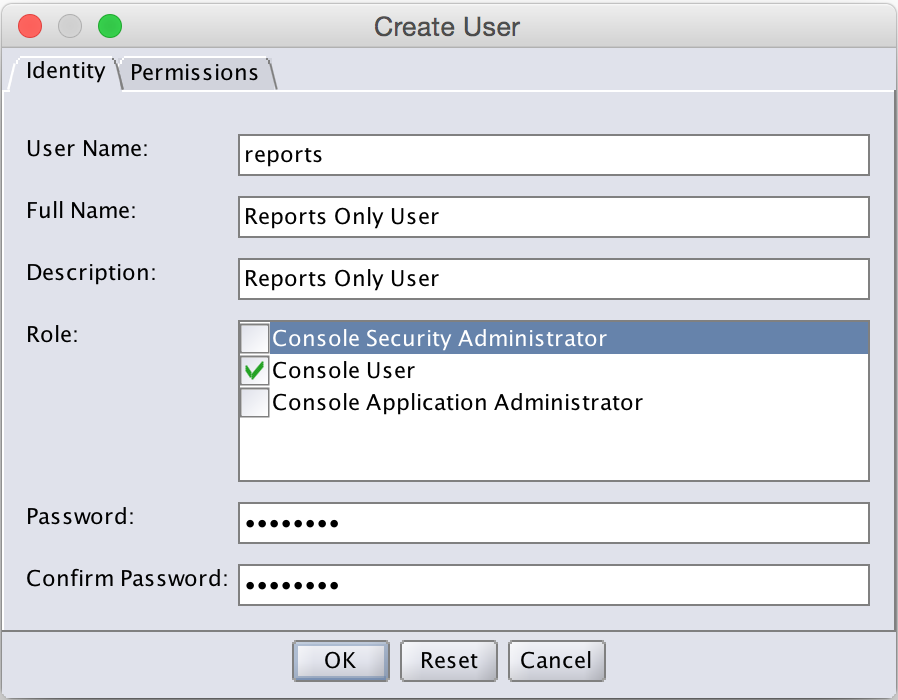Click the Confirm Password field

tap(554, 585)
